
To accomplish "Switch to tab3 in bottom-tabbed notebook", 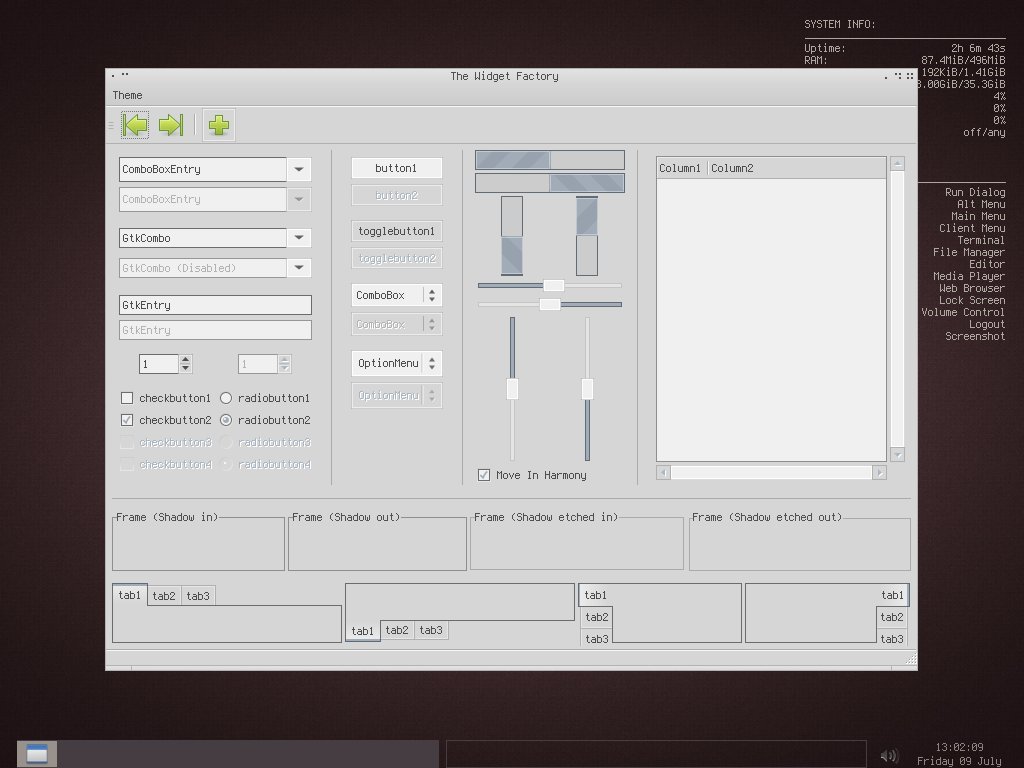I will pos(431,630).
